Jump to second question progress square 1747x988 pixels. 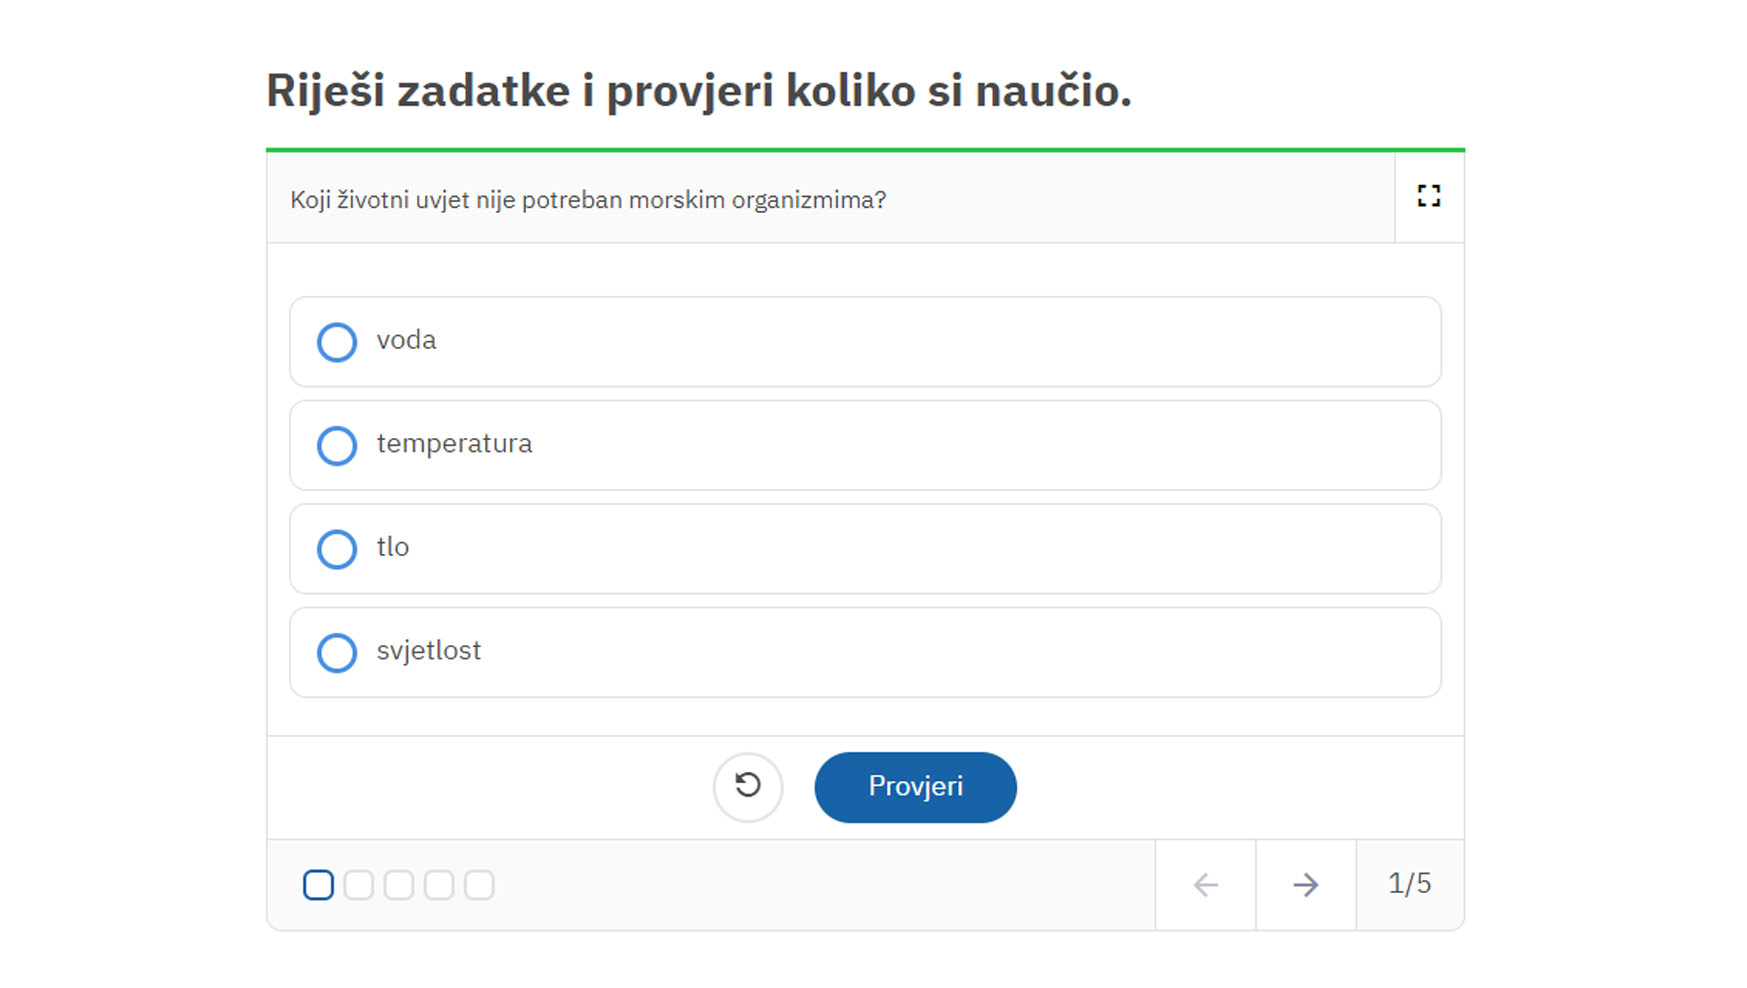(358, 885)
